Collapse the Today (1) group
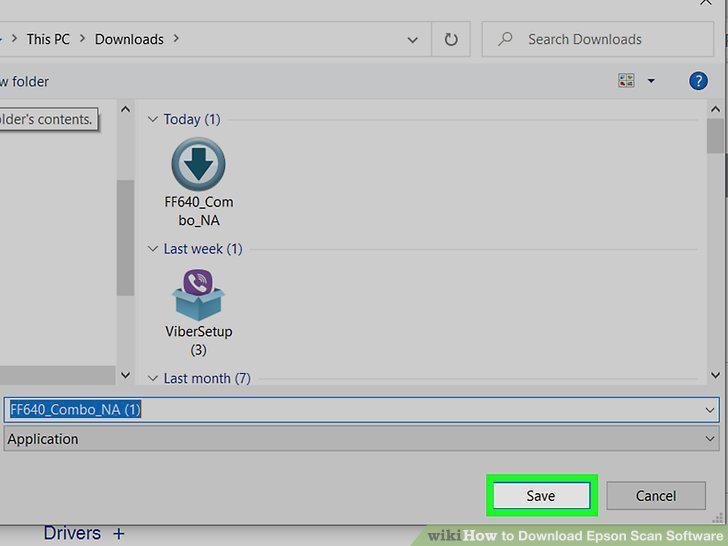Screen dimensions: 728x546 tap(152, 119)
